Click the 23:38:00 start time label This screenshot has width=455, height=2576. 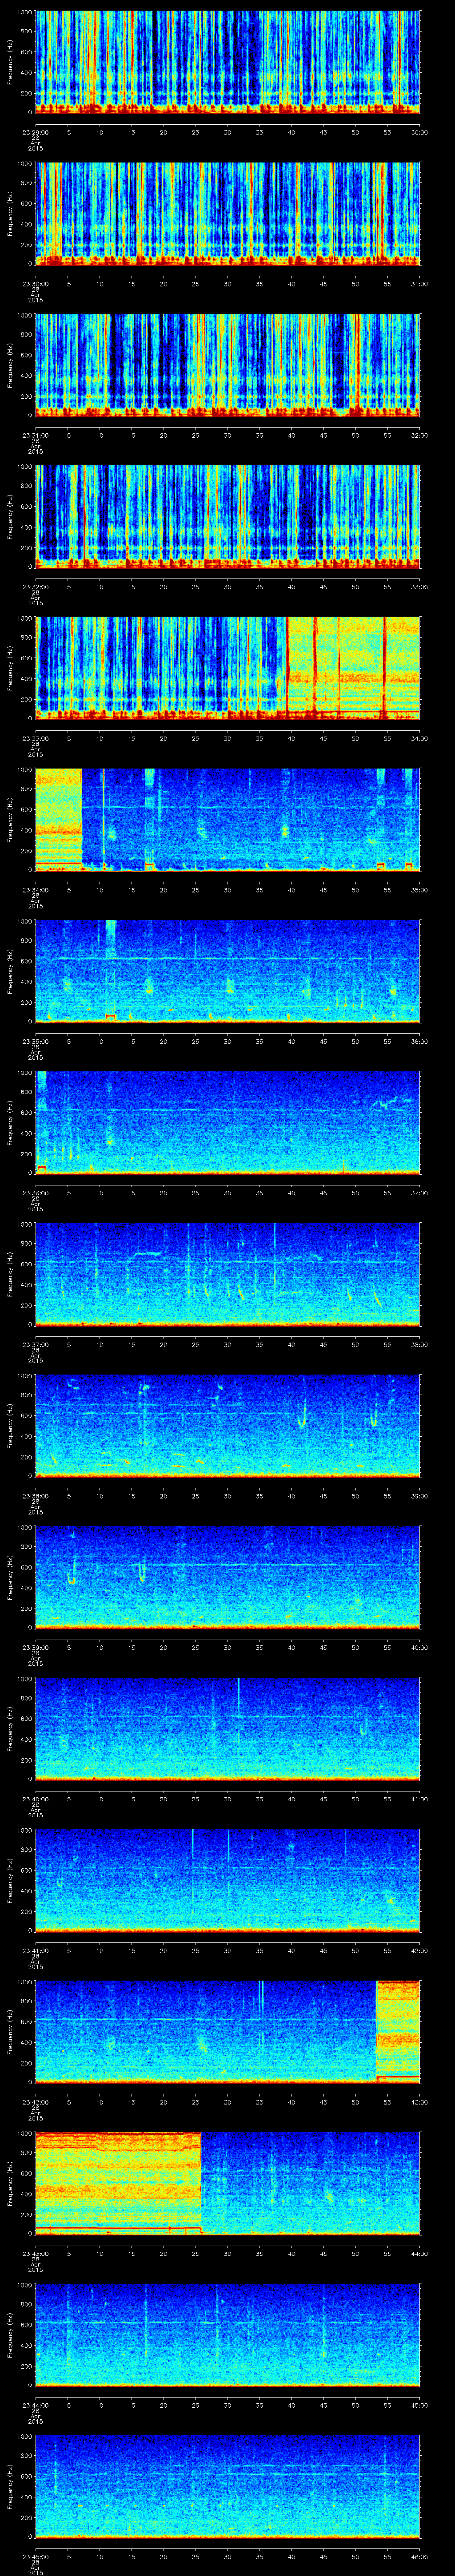pyautogui.click(x=35, y=1495)
